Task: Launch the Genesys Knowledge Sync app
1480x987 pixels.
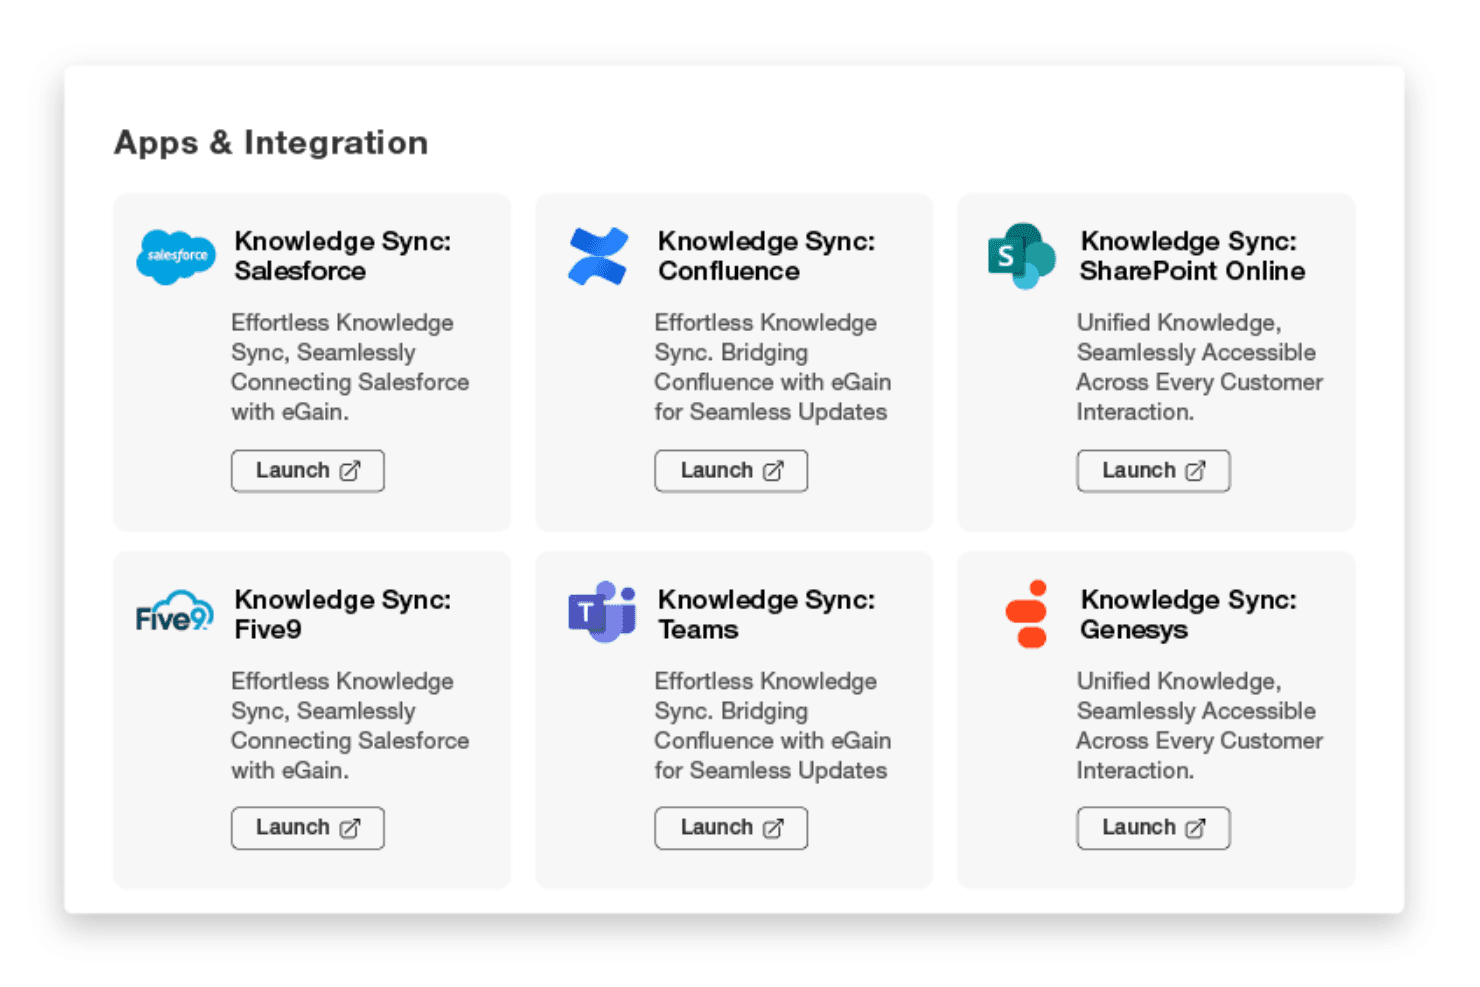Action: tap(1153, 828)
